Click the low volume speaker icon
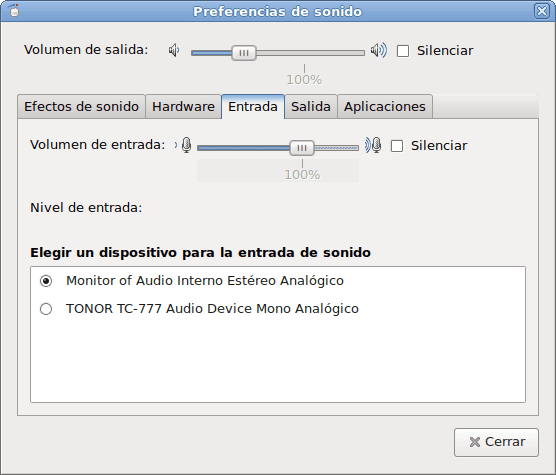 coord(174,51)
